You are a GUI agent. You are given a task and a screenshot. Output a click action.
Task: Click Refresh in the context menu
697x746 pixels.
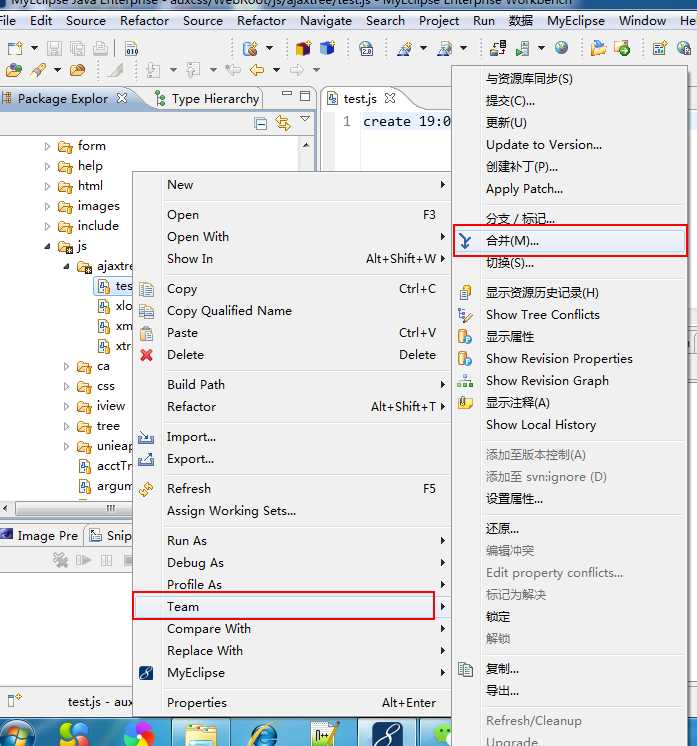click(x=291, y=489)
